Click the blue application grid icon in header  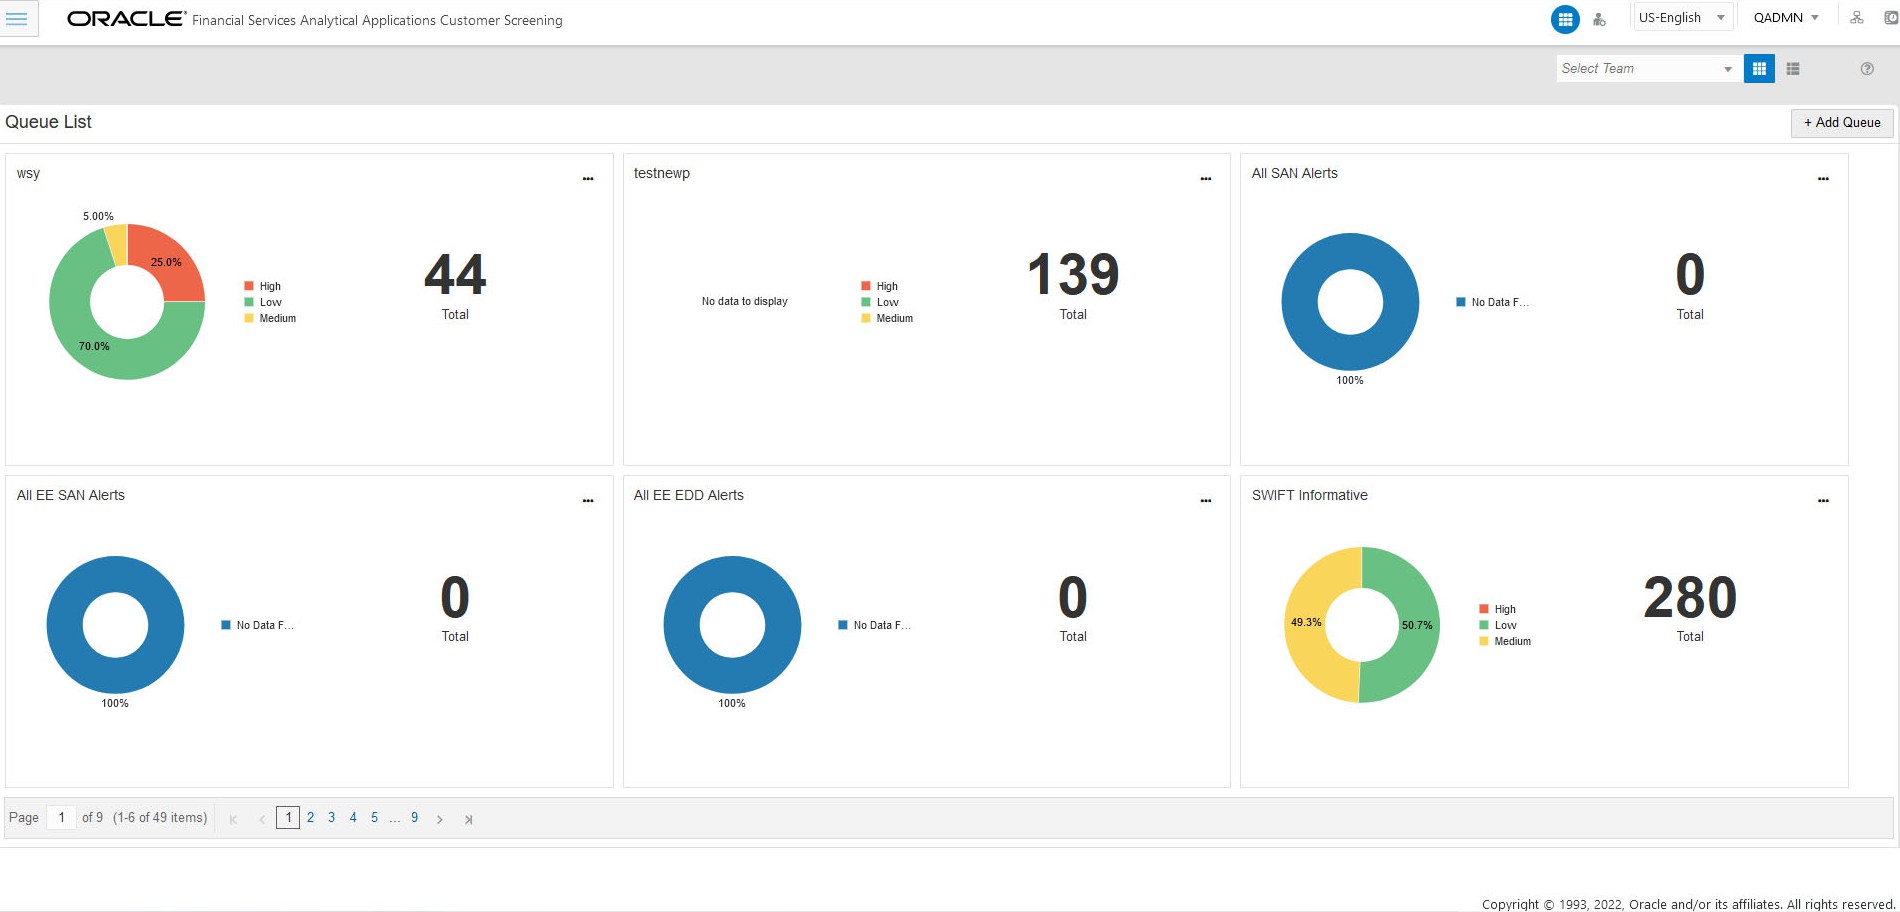point(1565,19)
